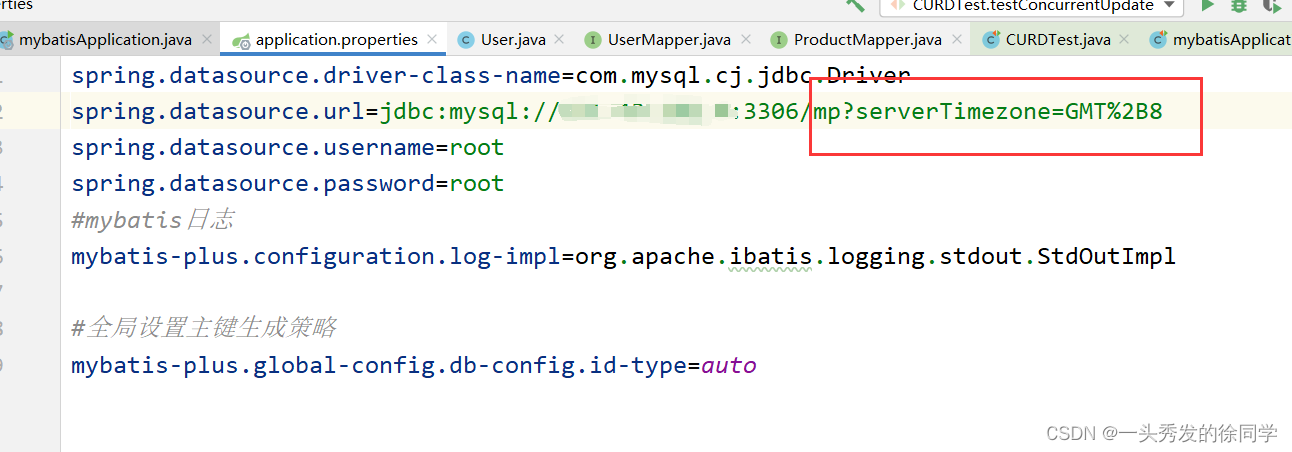The image size is (1292, 452).
Task: Click the '#mybatis日志' comment line
Action: [152, 220]
